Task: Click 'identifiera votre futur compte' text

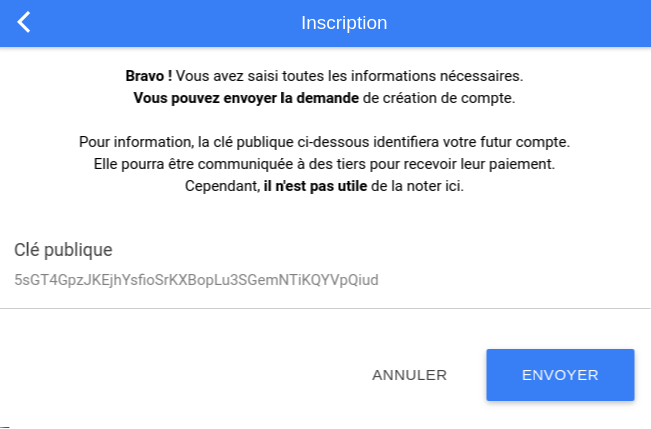Action: (471, 142)
